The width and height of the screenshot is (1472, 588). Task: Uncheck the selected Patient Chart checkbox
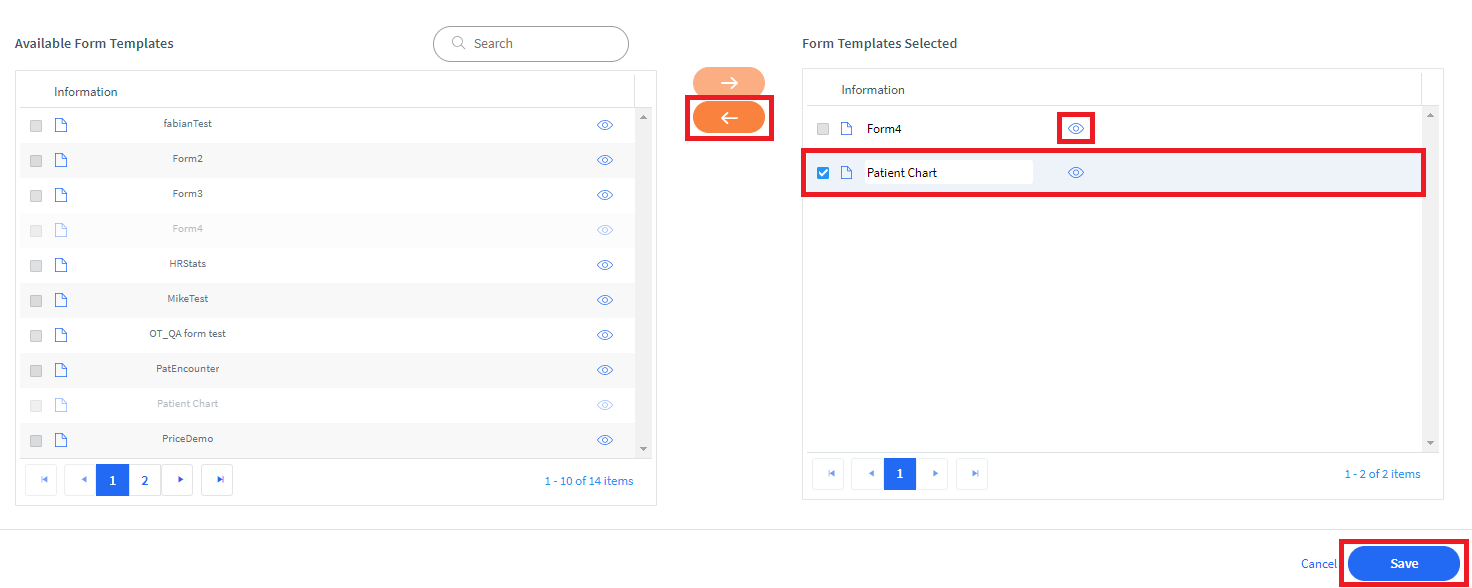coord(823,173)
